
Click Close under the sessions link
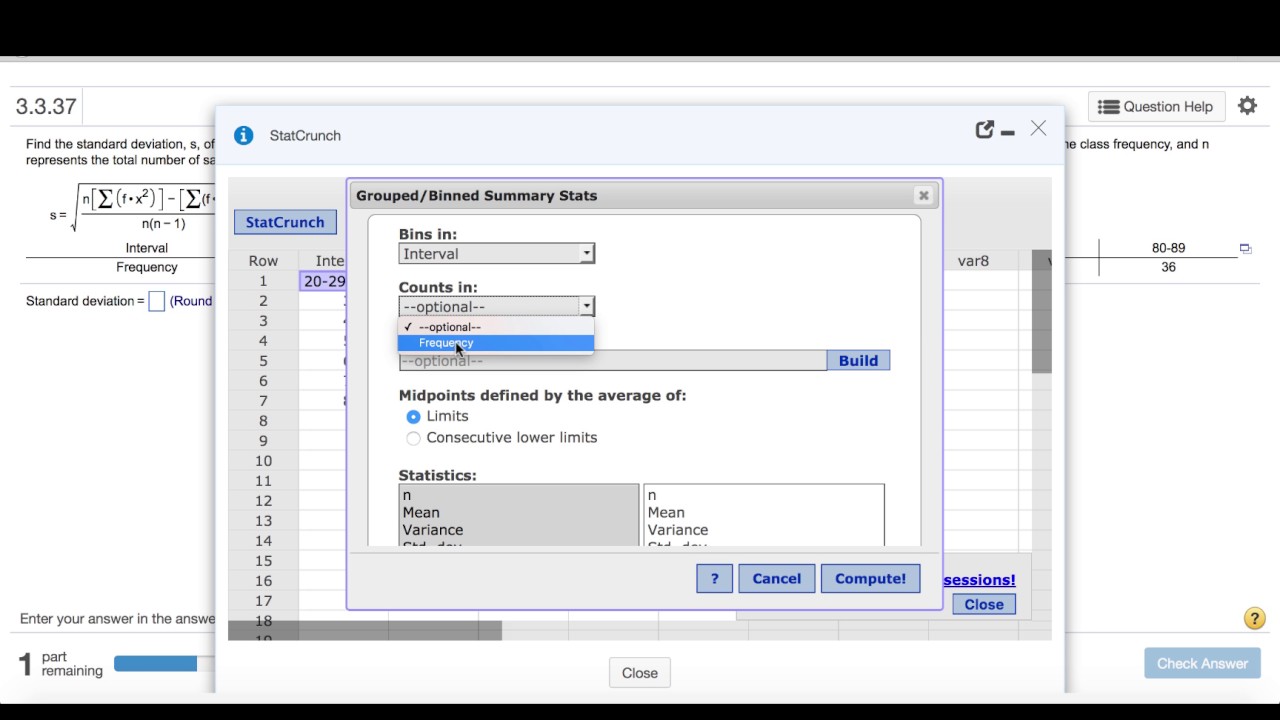click(984, 604)
